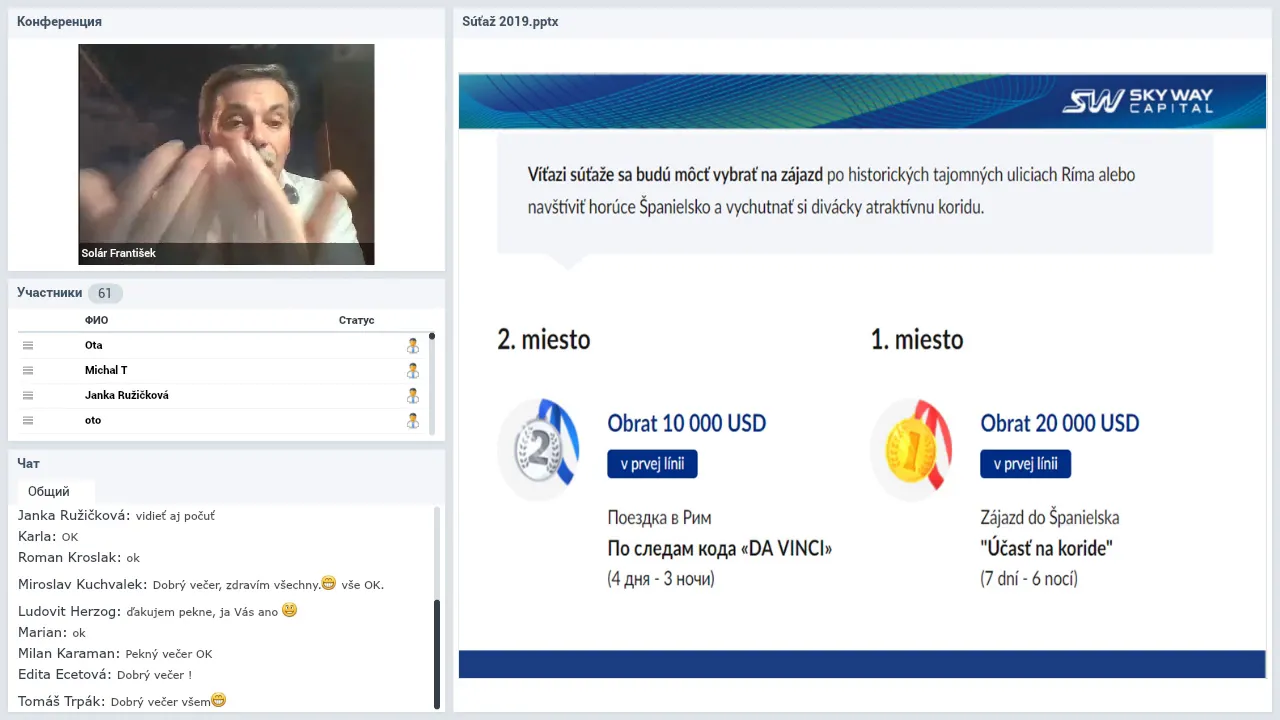Click Solár František's webcam video
Viewport: 1280px width, 720px height.
(x=226, y=154)
